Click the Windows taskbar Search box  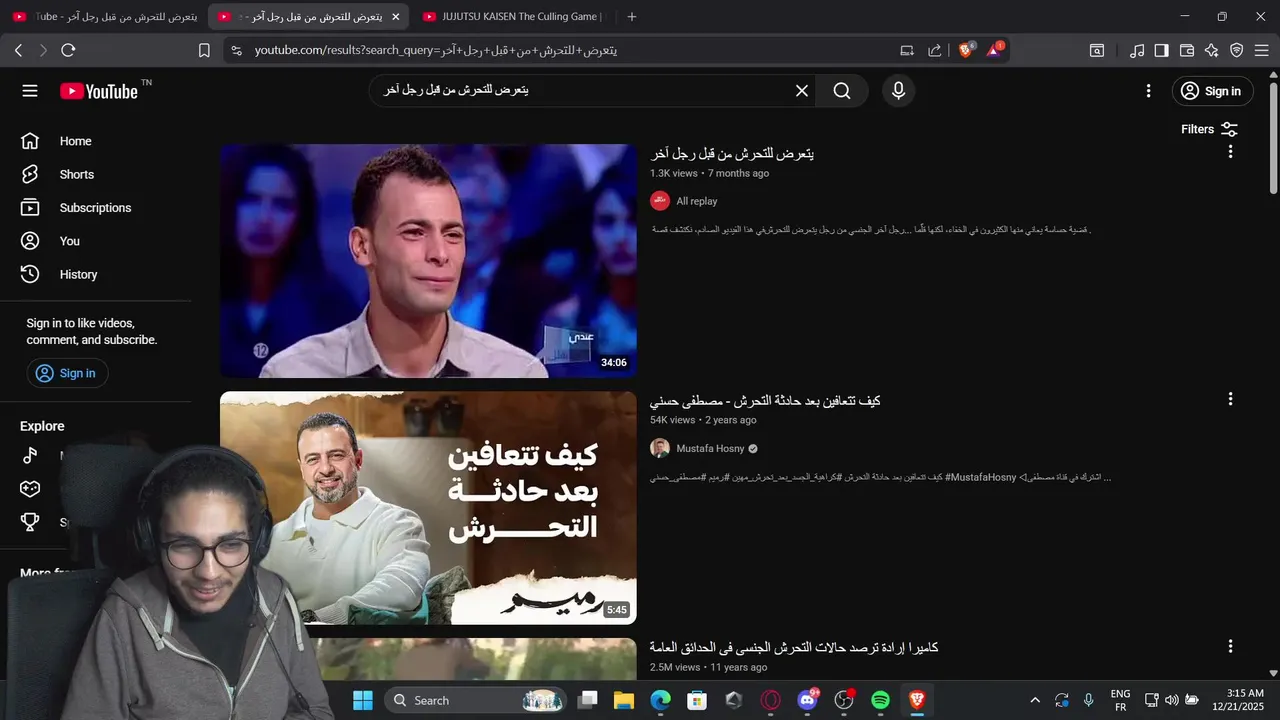point(476,700)
